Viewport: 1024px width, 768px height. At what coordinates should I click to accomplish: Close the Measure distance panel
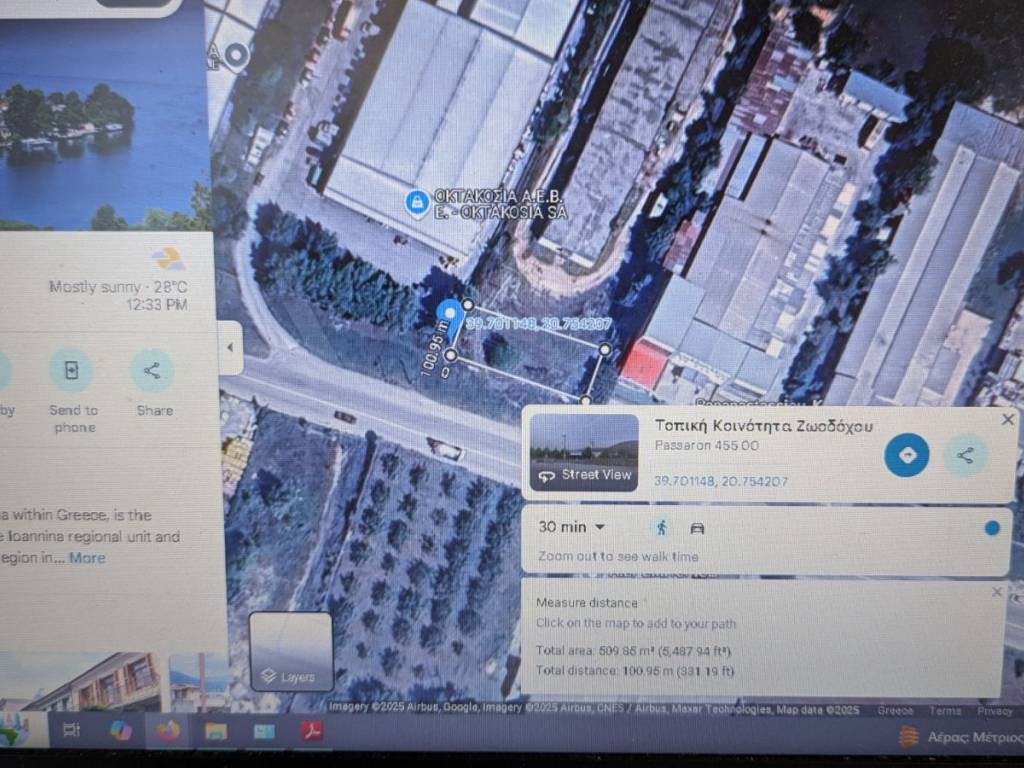tap(996, 592)
